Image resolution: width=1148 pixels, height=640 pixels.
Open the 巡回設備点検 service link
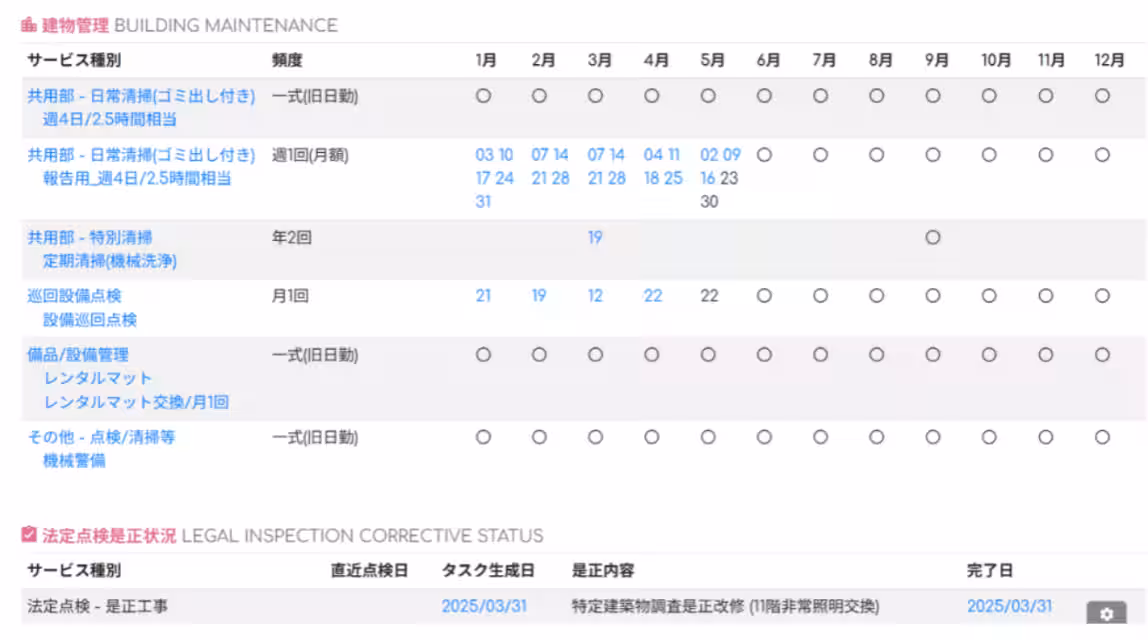click(x=75, y=296)
